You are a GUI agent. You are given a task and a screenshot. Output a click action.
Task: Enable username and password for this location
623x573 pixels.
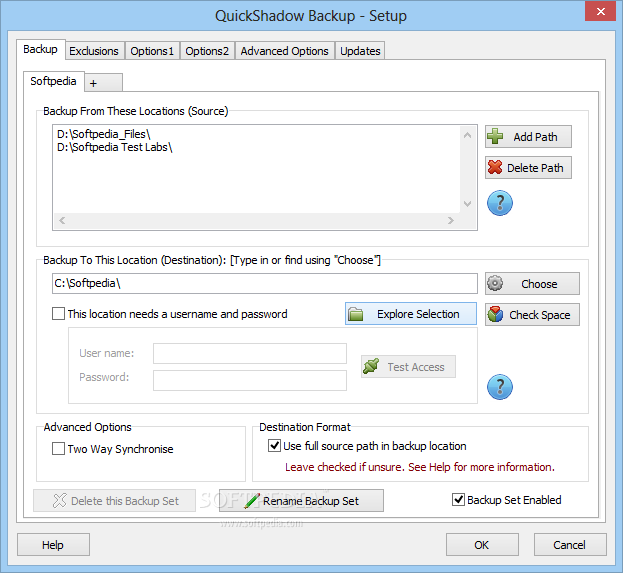58,314
